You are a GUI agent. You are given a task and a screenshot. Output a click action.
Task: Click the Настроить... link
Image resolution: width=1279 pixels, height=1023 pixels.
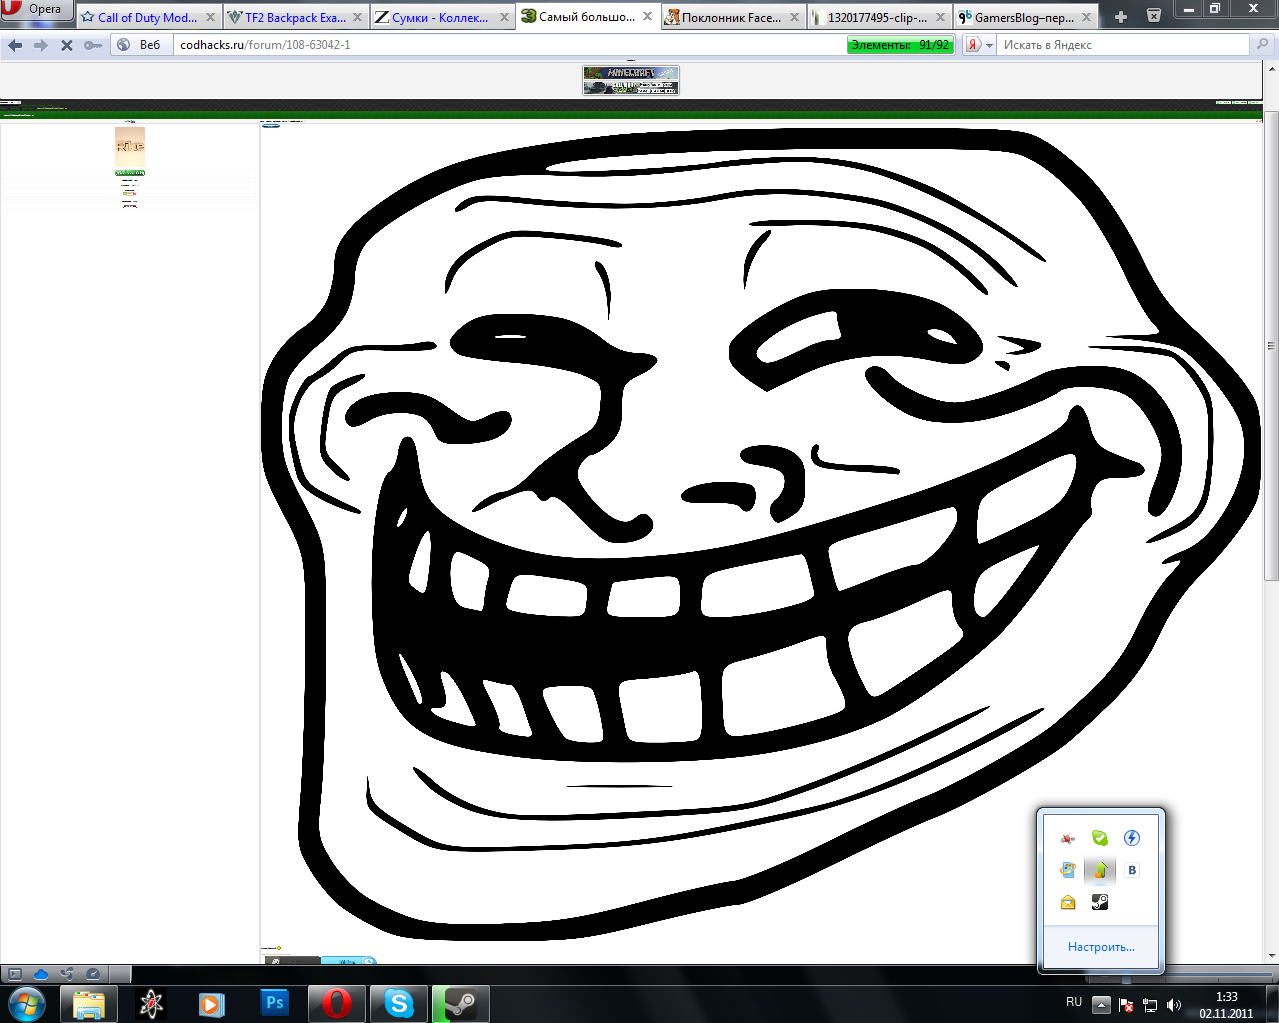pos(1101,947)
